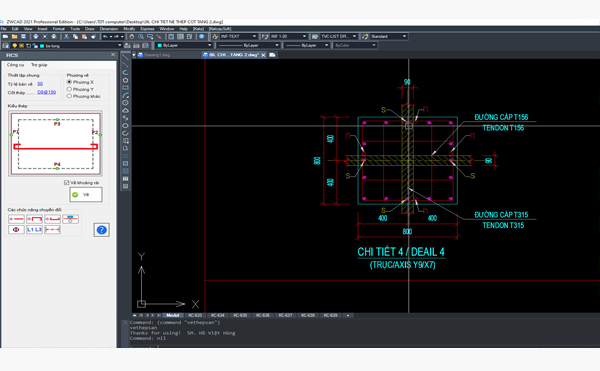
Task: Select the straight rebar conversion icon
Action: [x=16, y=219]
